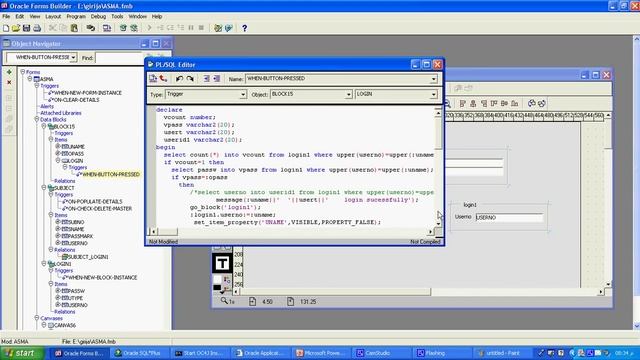Click the Redo arrow in PL/SQL Editor
Image resolution: width=640 pixels, height=360 pixels.
(190, 78)
